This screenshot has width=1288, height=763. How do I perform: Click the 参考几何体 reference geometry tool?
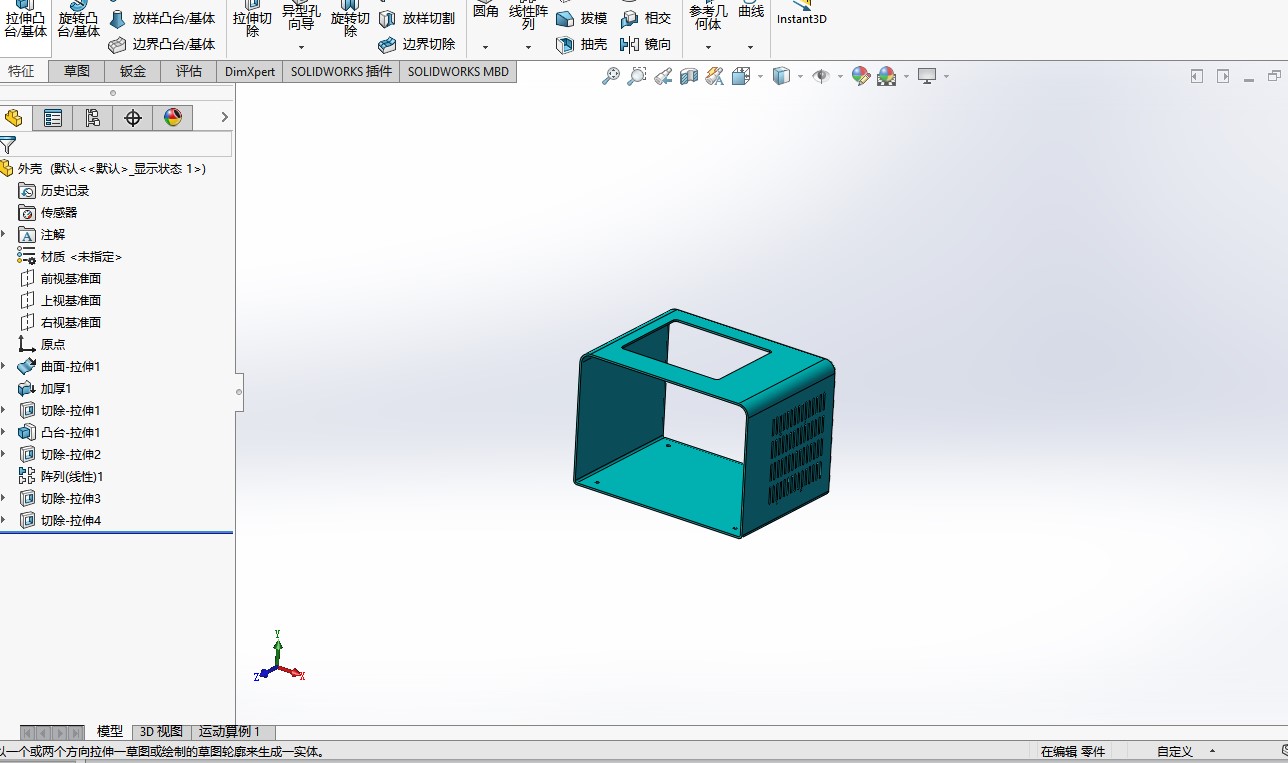pyautogui.click(x=708, y=16)
